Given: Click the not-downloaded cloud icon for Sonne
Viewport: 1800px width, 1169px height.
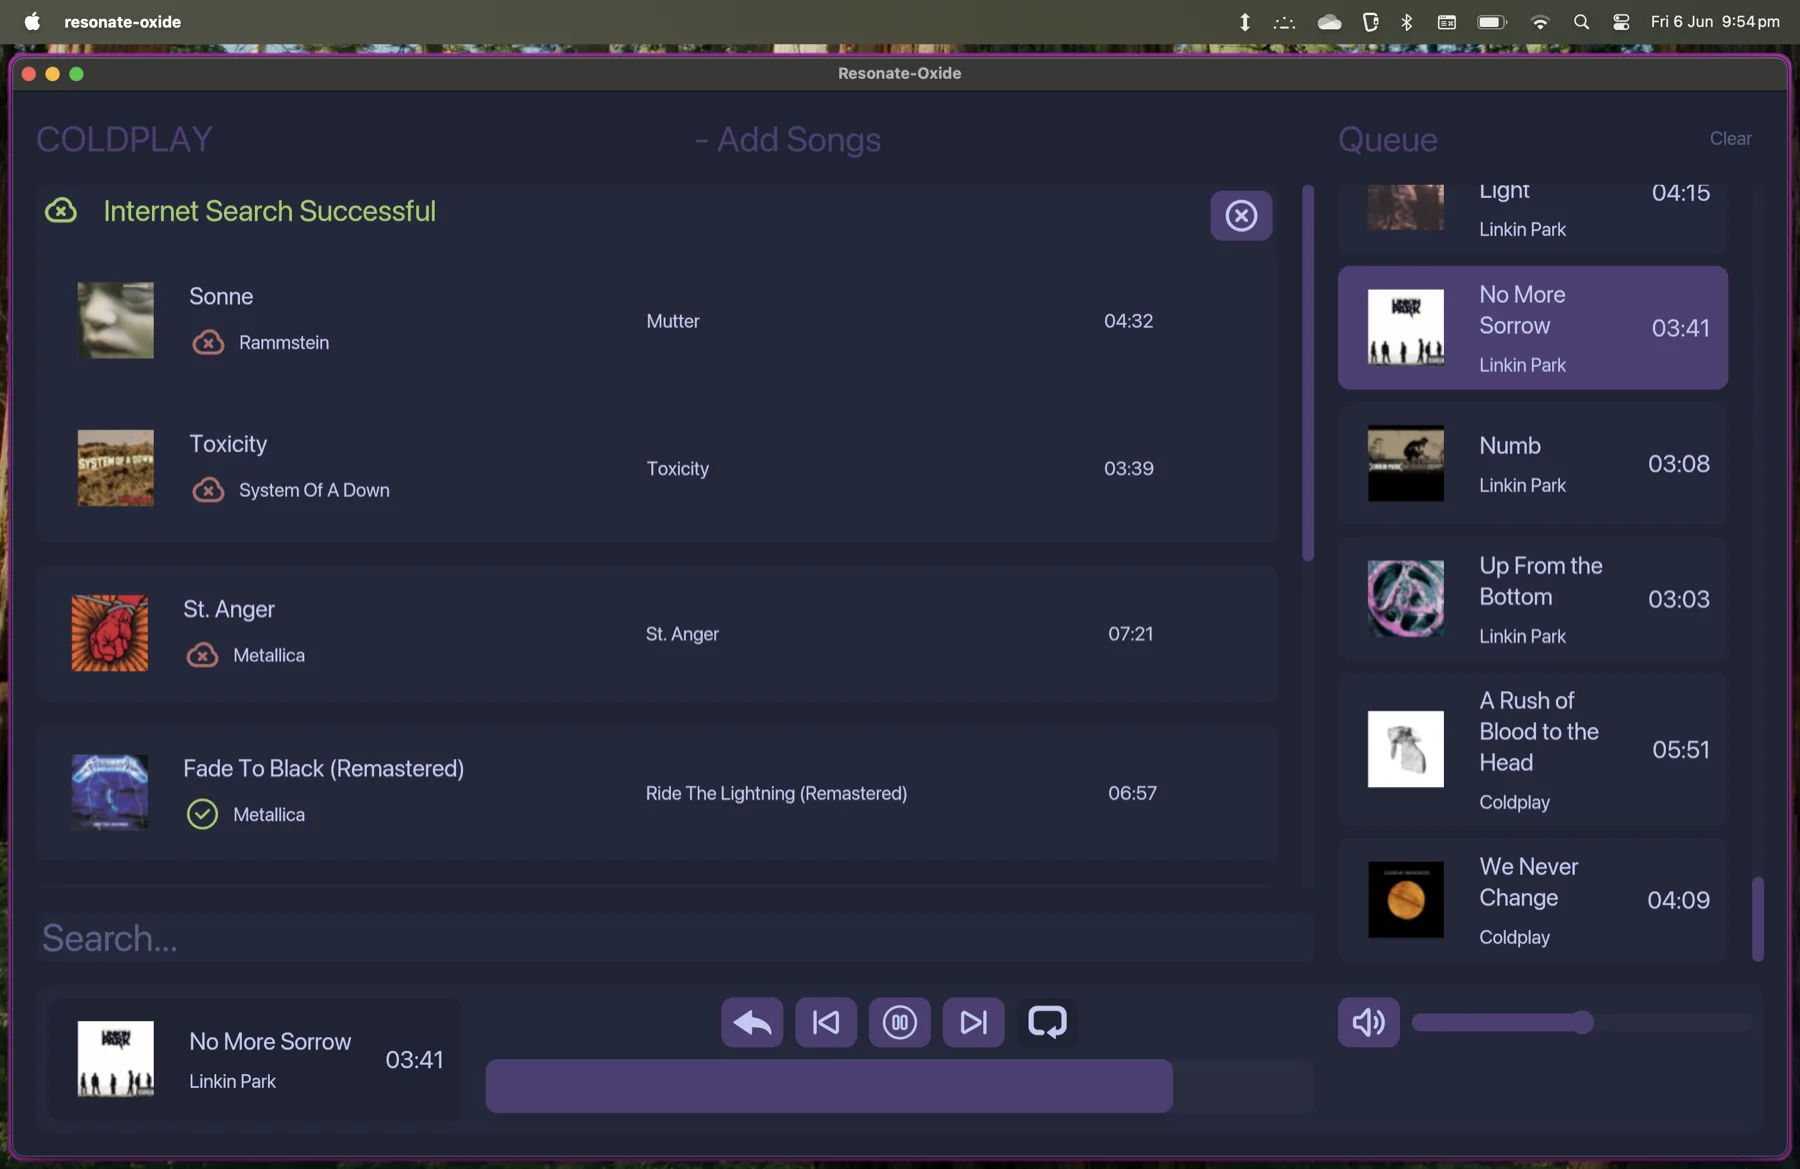Looking at the screenshot, I should (208, 343).
